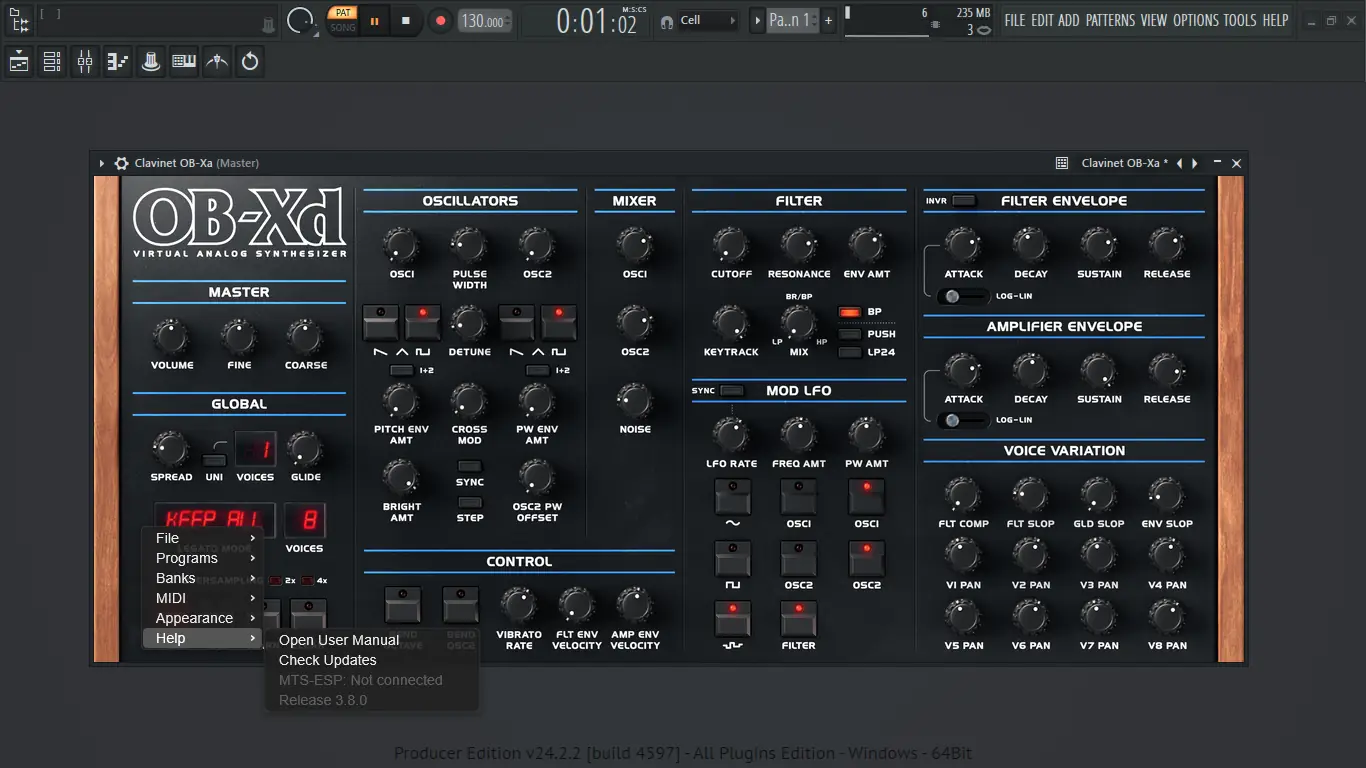Click Open User Manual
The height and width of the screenshot is (768, 1366).
tap(339, 639)
